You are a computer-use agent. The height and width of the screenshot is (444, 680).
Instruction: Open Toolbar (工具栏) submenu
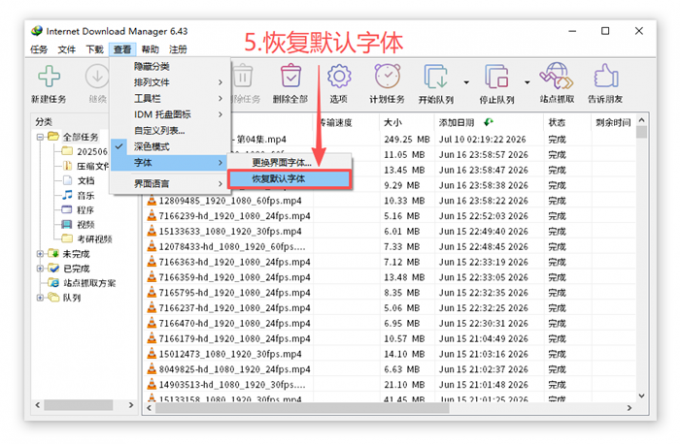[170, 98]
